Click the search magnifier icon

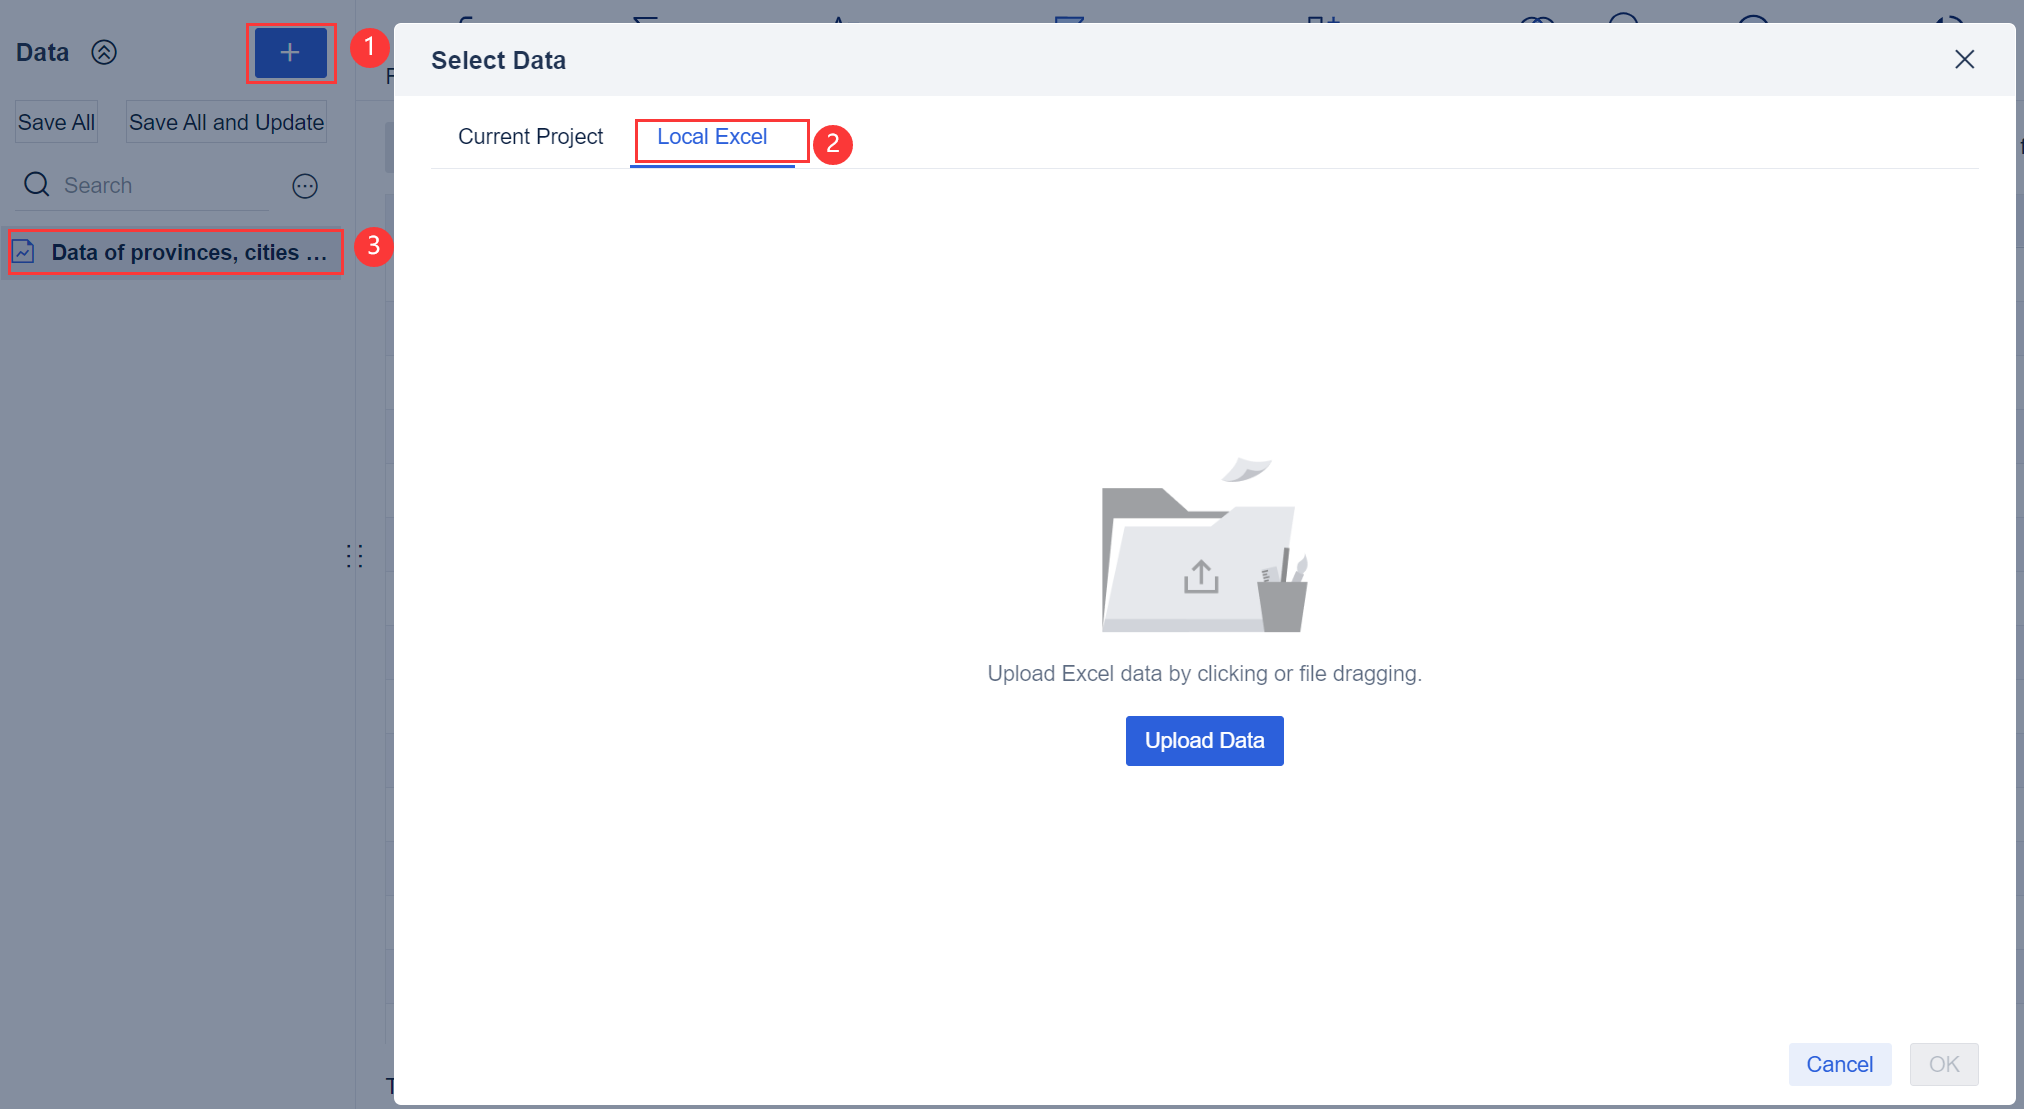[x=37, y=185]
